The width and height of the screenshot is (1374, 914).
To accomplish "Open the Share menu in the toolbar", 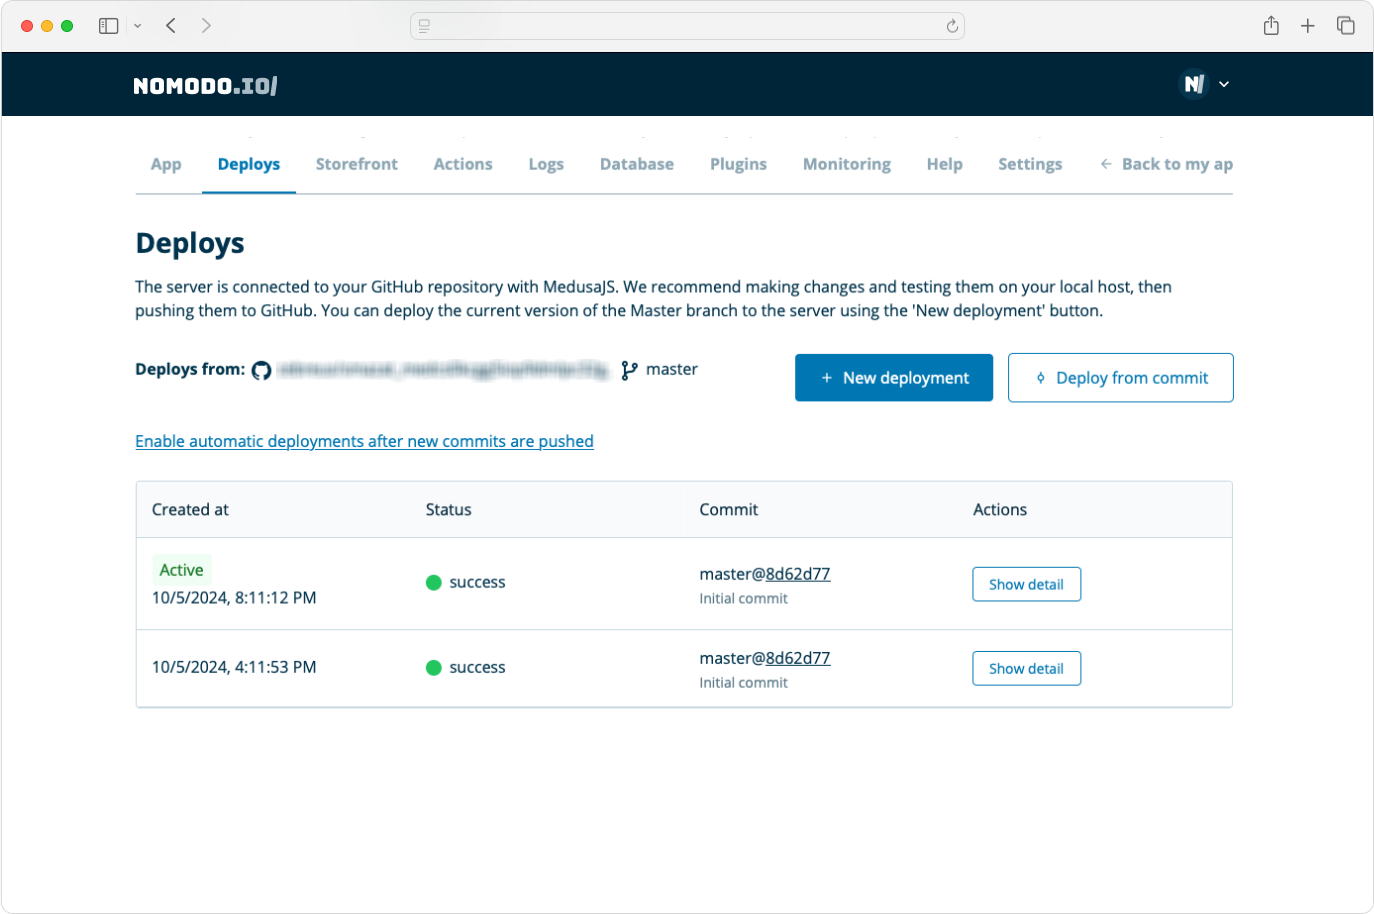I will click(1271, 26).
